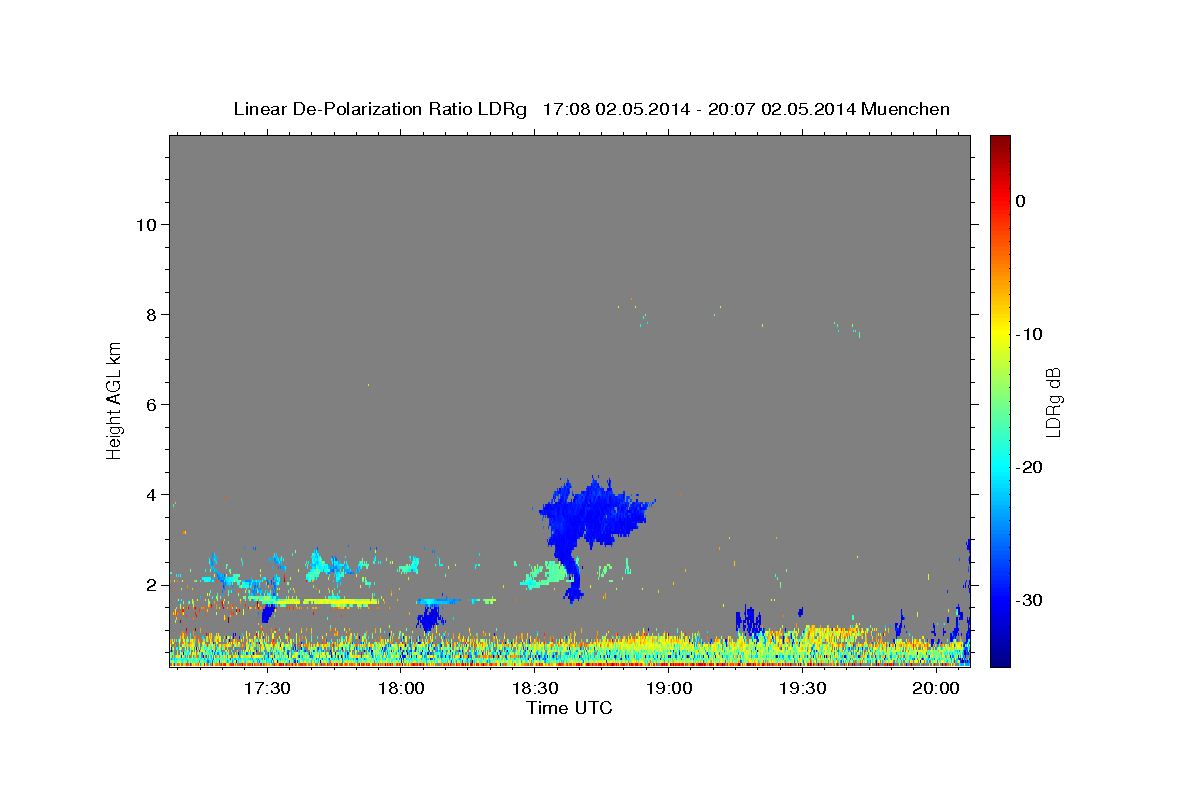This screenshot has height=800, width=1200.
Task: Click the 'Height AGL km' axis label
Action: pyautogui.click(x=115, y=400)
